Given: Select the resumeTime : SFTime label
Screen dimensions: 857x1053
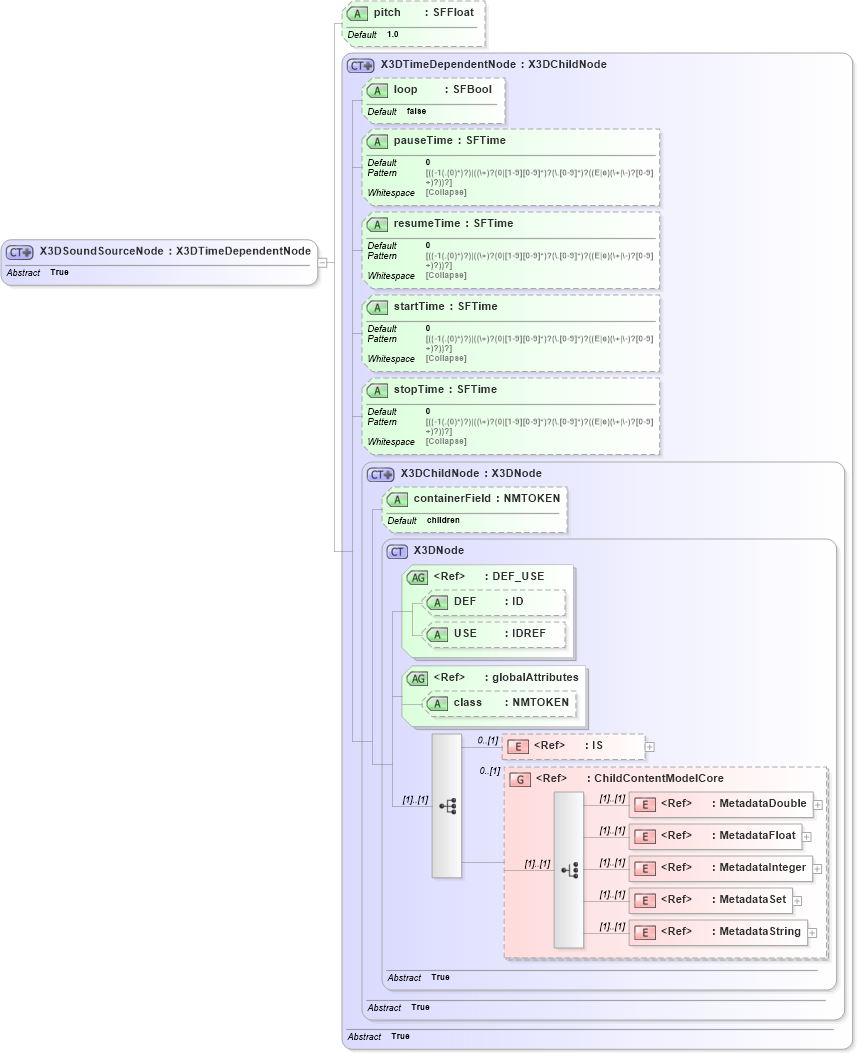Looking at the screenshot, I should (453, 224).
